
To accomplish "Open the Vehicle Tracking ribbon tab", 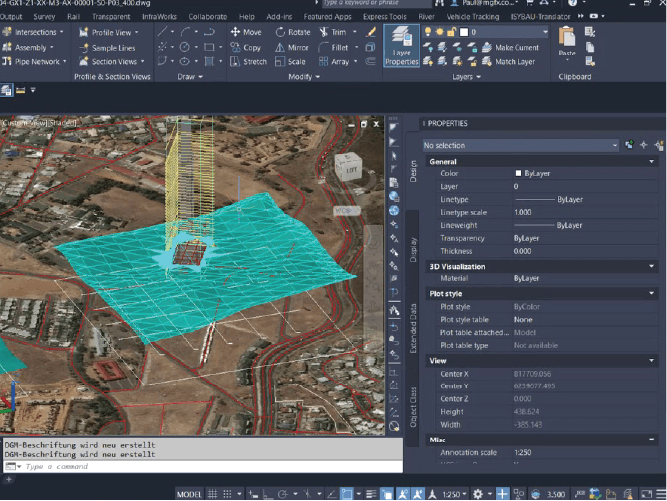I will click(x=473, y=17).
